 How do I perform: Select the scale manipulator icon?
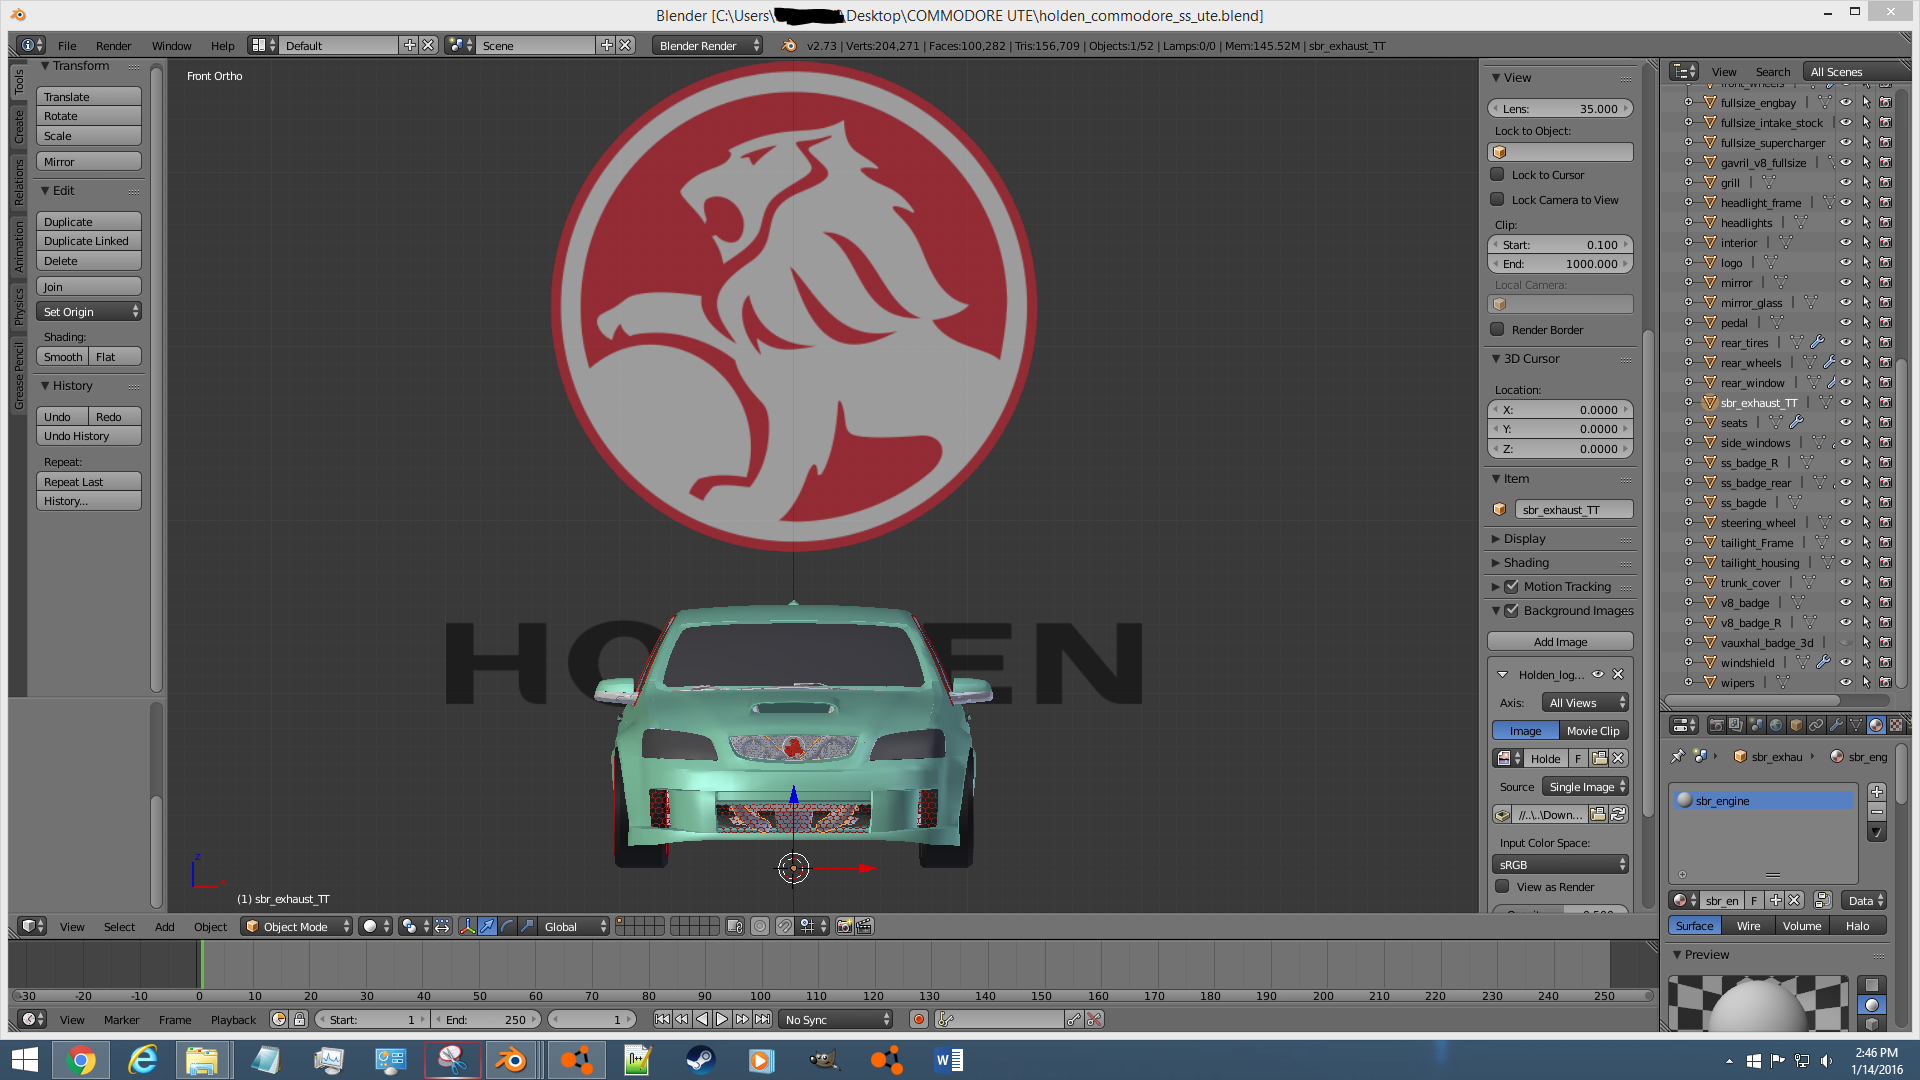[x=527, y=927]
